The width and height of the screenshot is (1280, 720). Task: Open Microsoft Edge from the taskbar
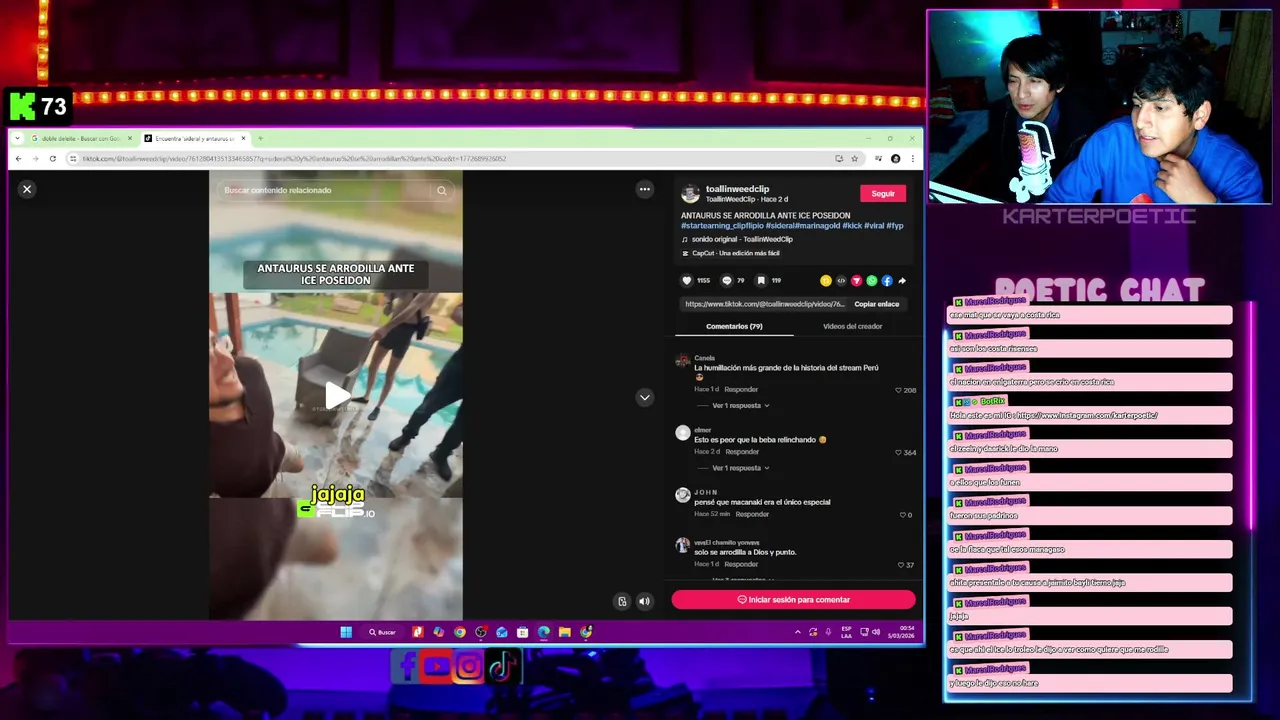pyautogui.click(x=543, y=632)
